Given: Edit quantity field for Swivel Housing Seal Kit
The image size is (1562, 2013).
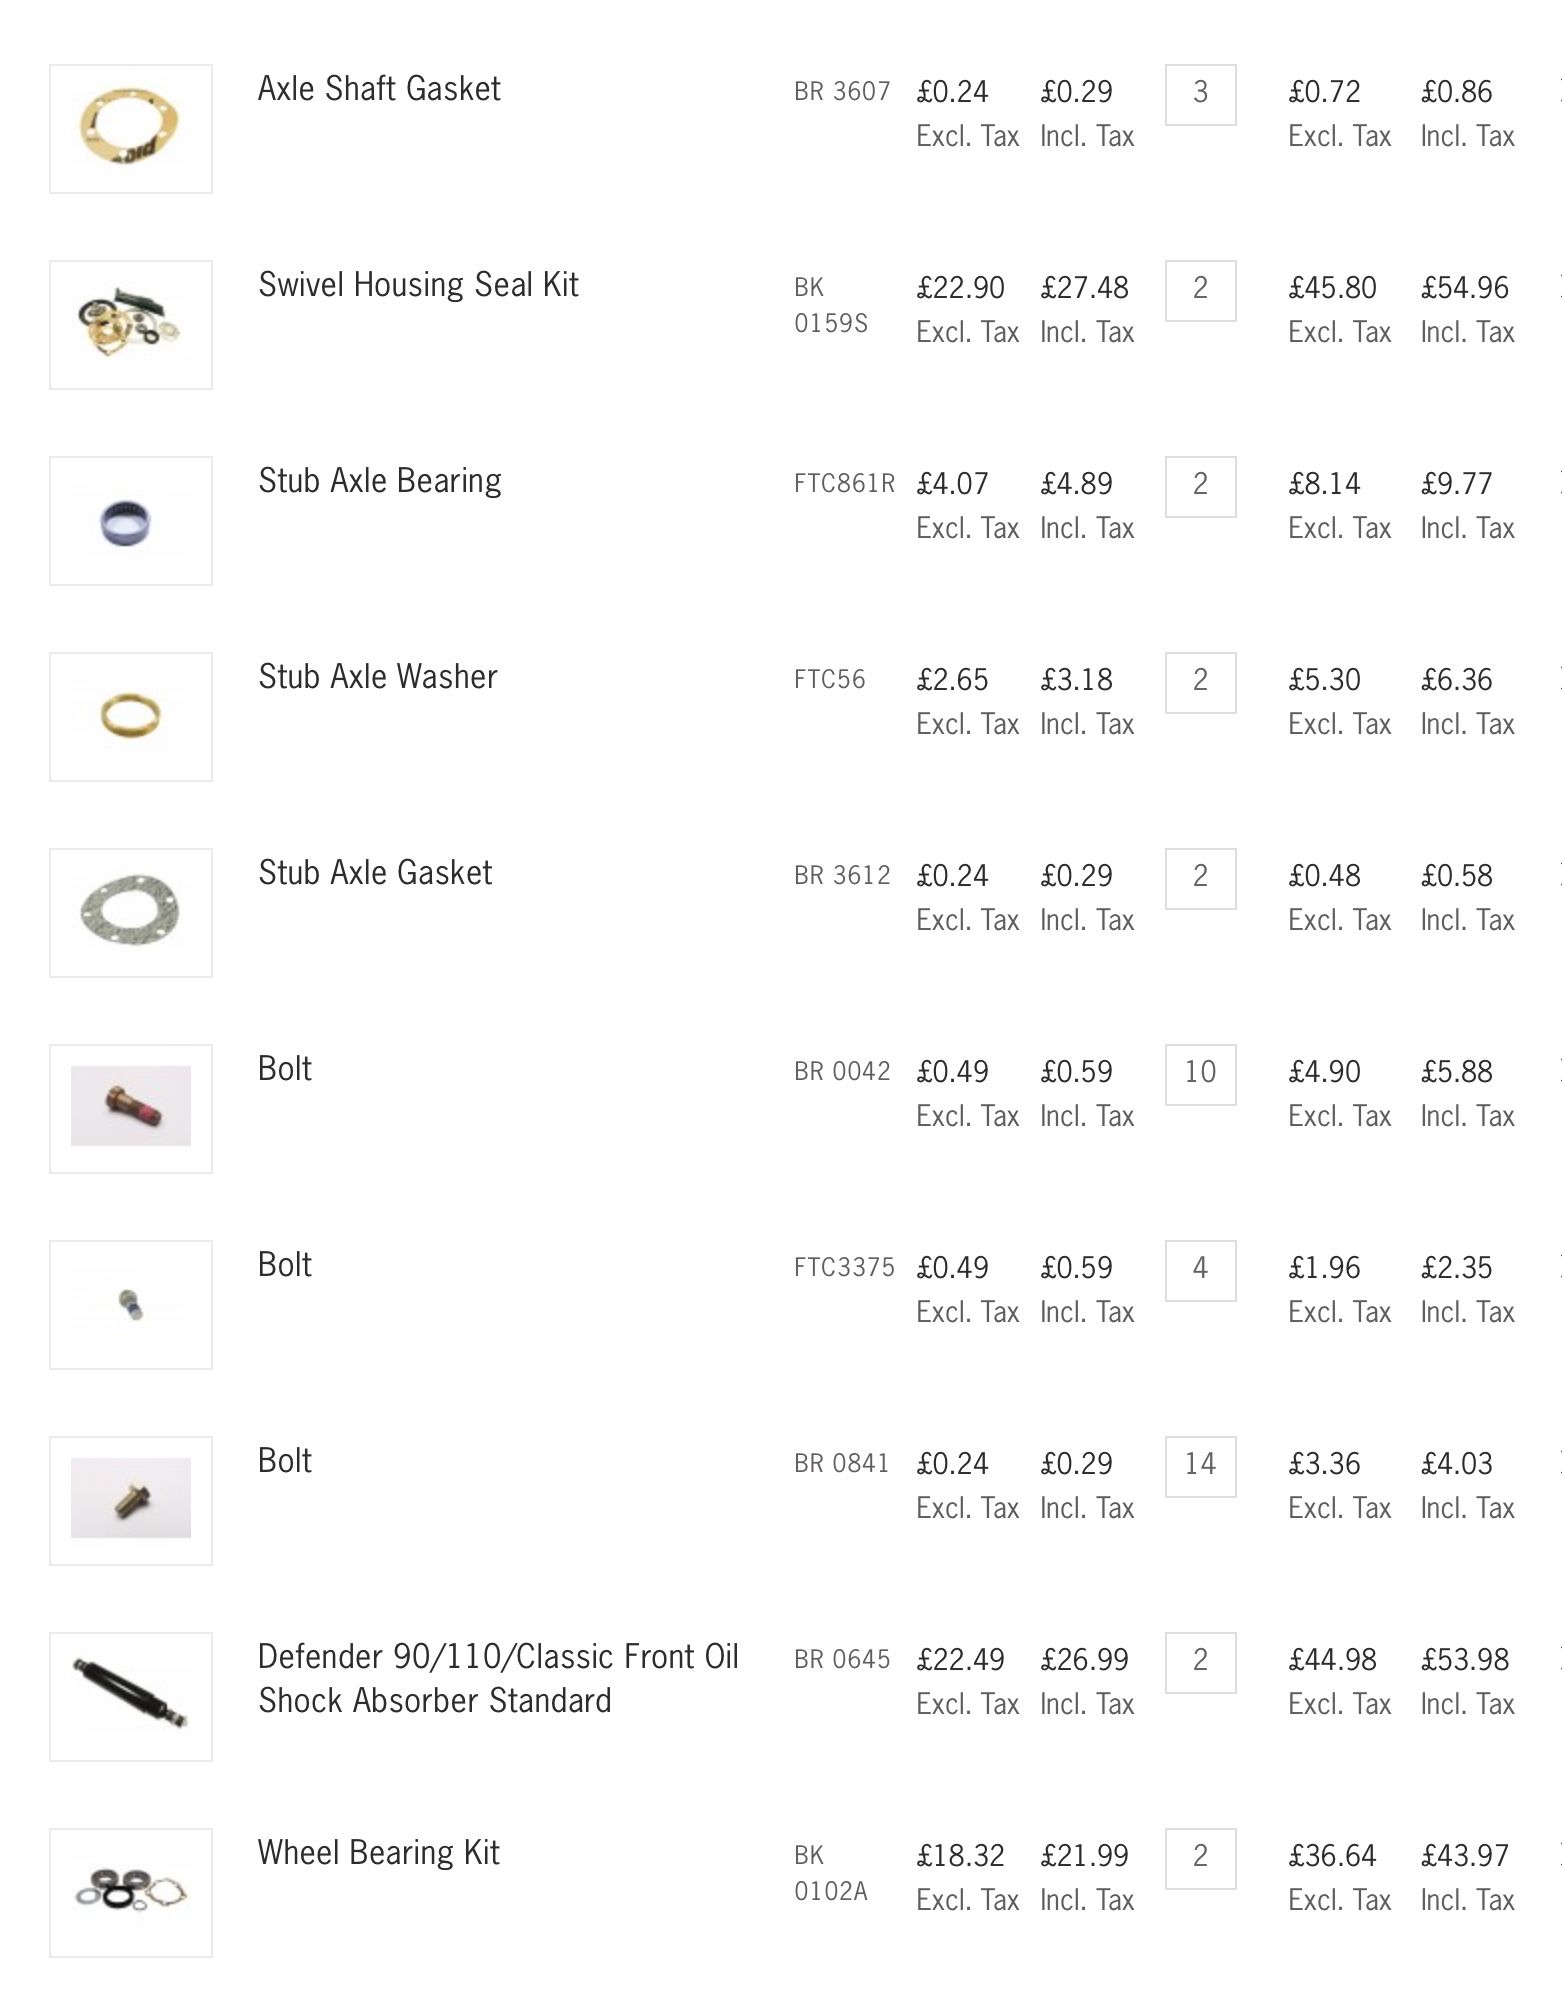Looking at the screenshot, I should pos(1200,291).
